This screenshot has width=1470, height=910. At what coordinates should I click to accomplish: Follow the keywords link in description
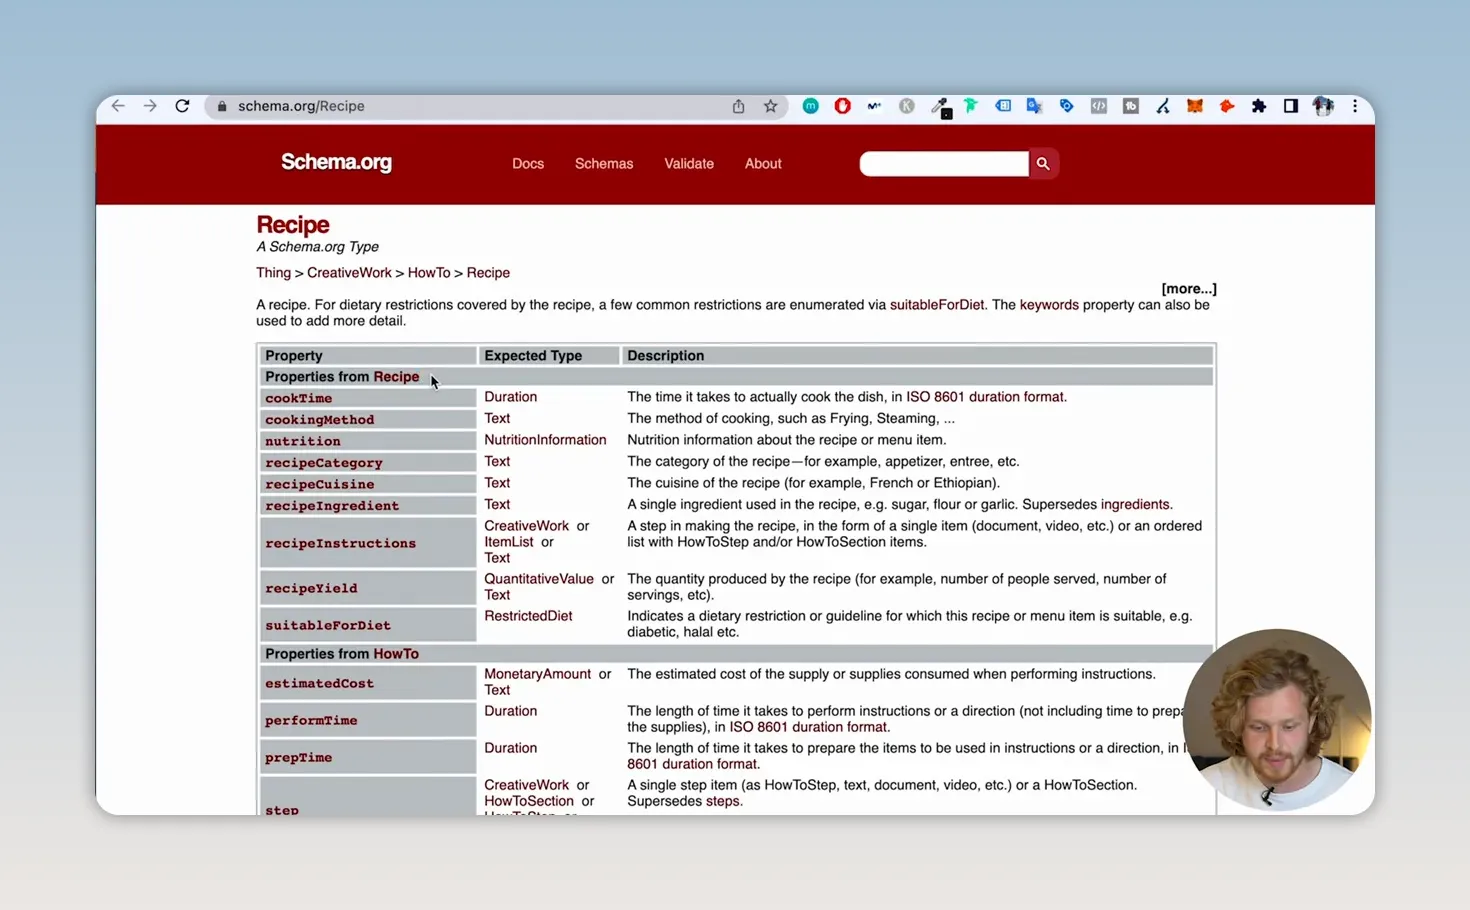[x=1049, y=305]
